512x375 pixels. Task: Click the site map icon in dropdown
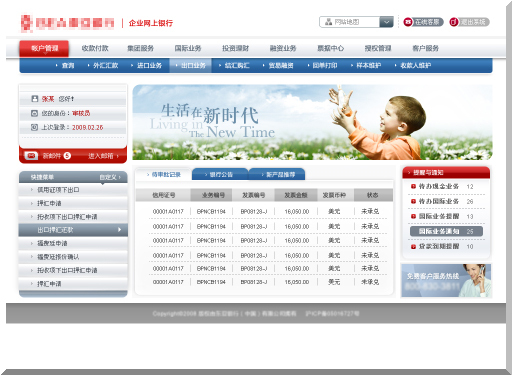click(328, 22)
